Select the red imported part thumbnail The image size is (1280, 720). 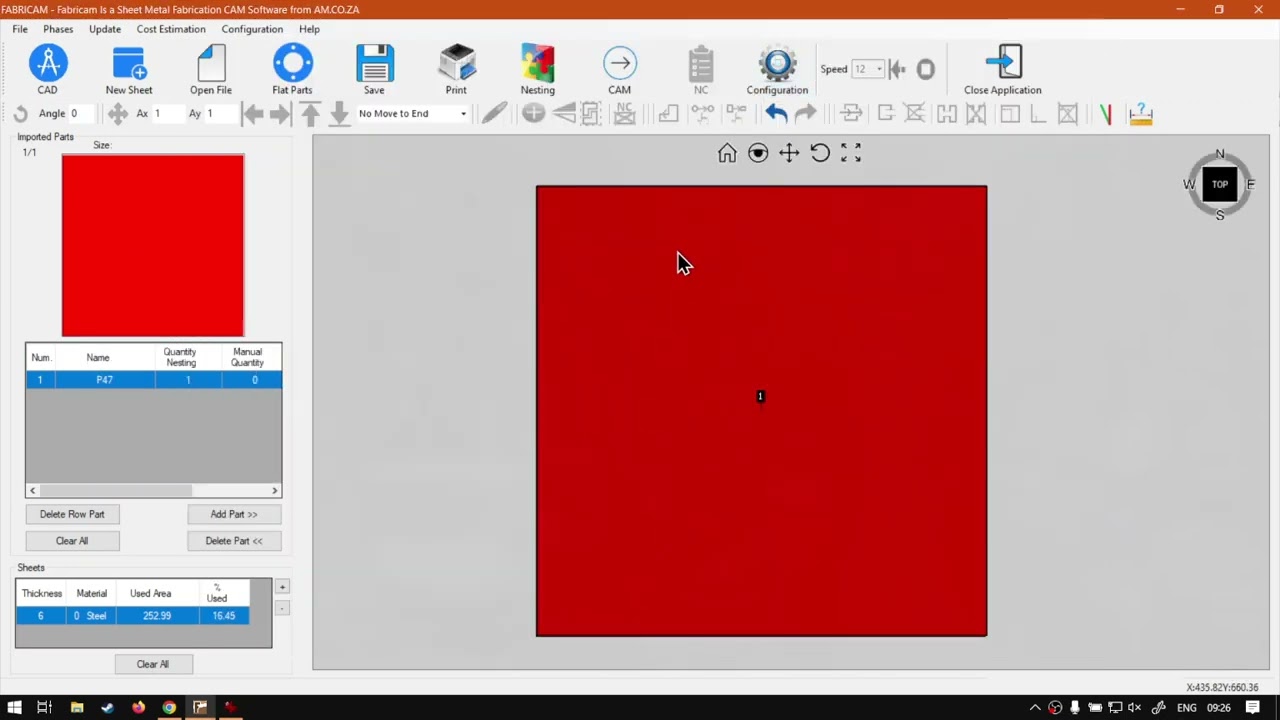153,246
